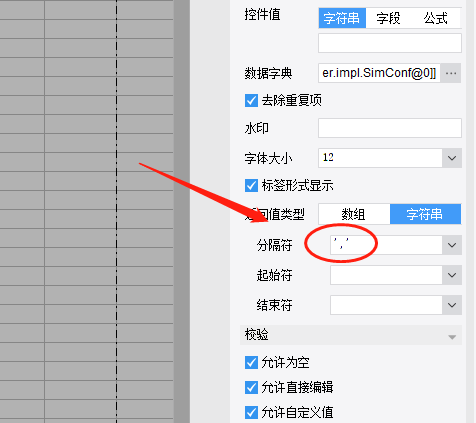Open the 起始符 dropdown arrow

[x=452, y=275]
